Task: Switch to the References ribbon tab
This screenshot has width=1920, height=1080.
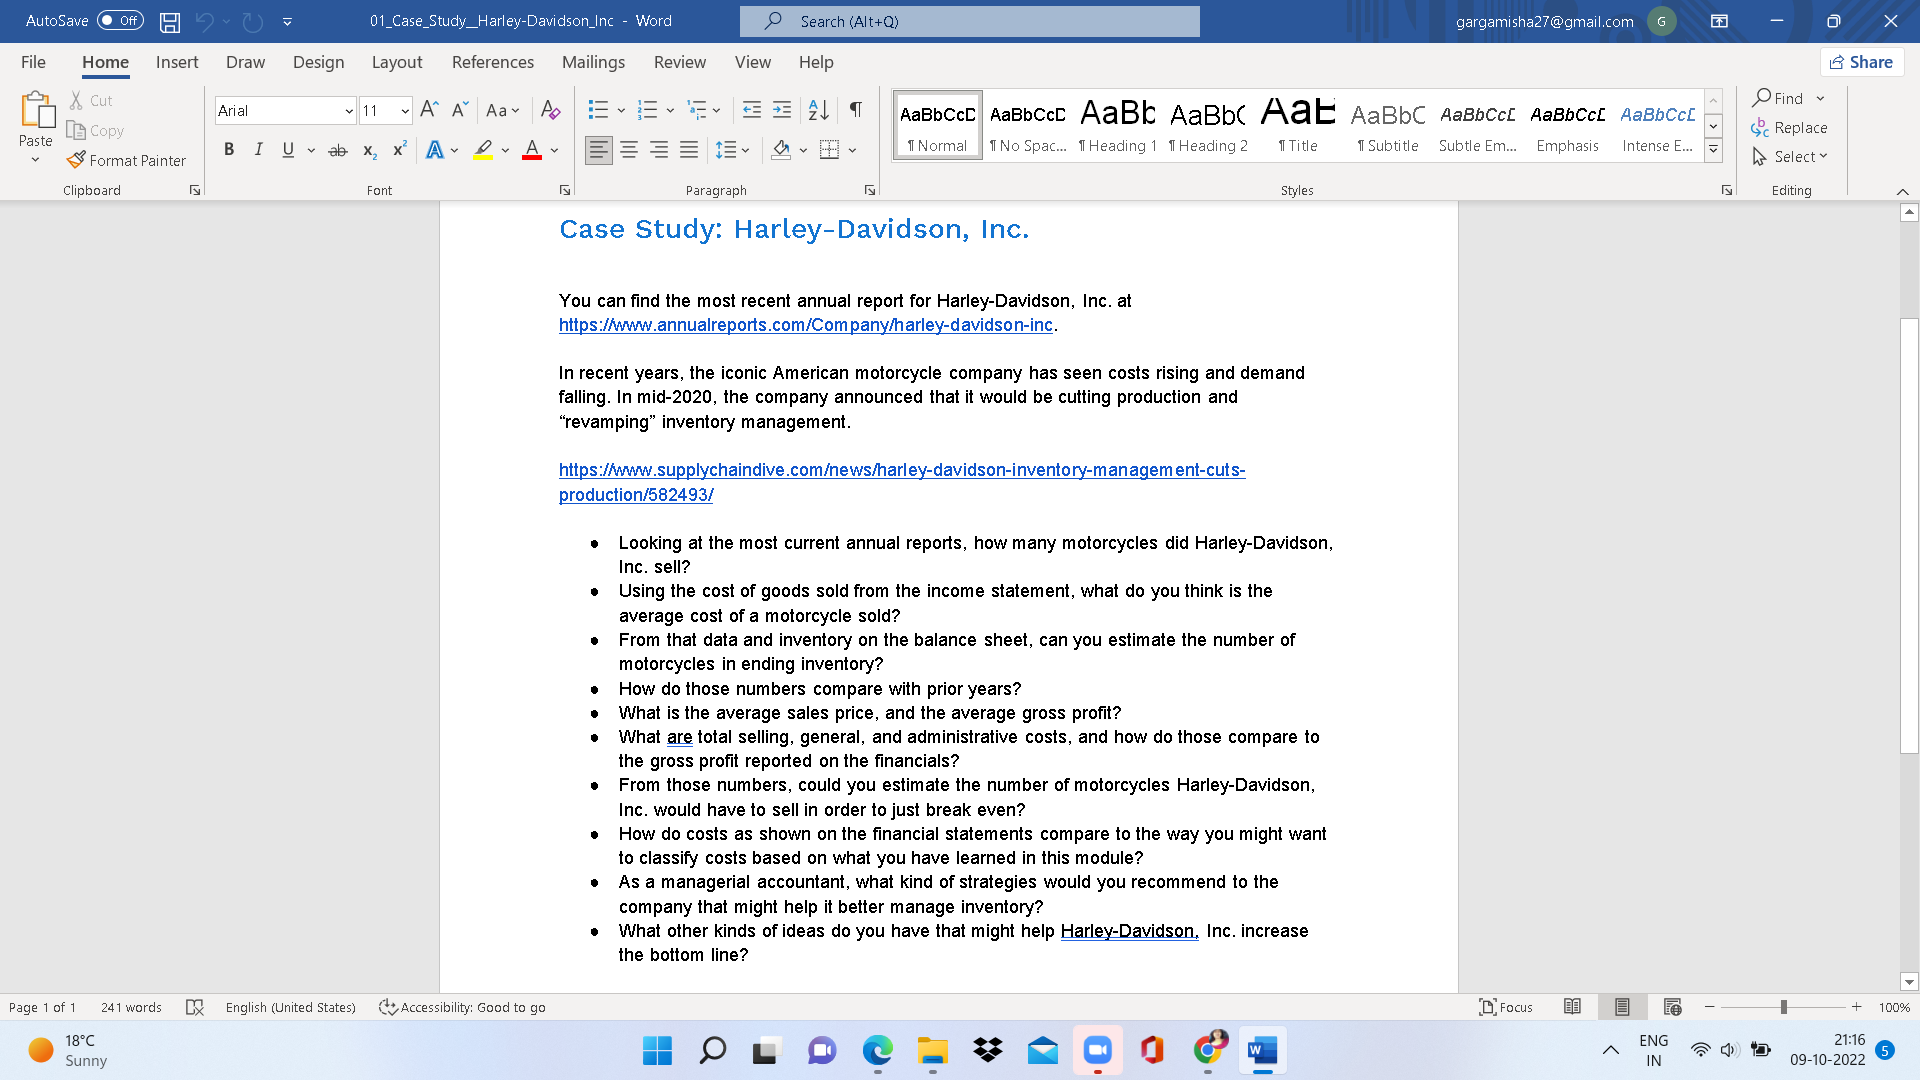Action: [492, 62]
